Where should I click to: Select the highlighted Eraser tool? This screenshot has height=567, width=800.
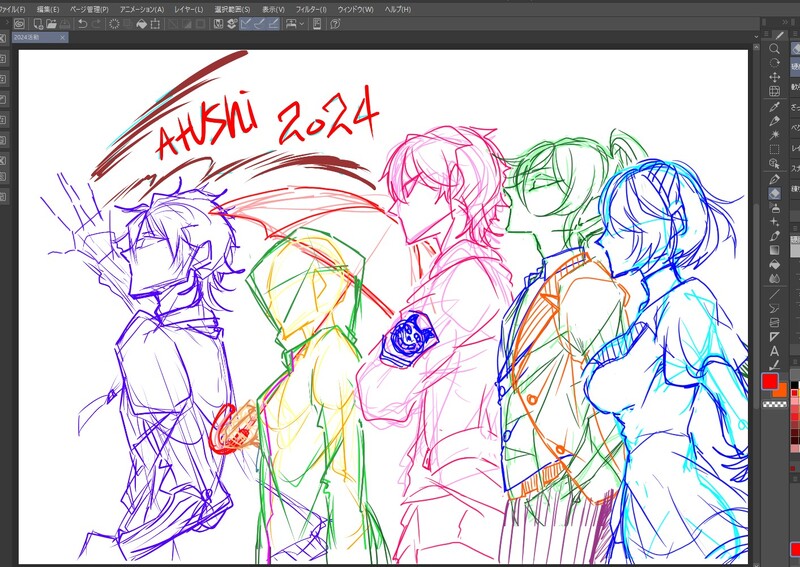774,193
